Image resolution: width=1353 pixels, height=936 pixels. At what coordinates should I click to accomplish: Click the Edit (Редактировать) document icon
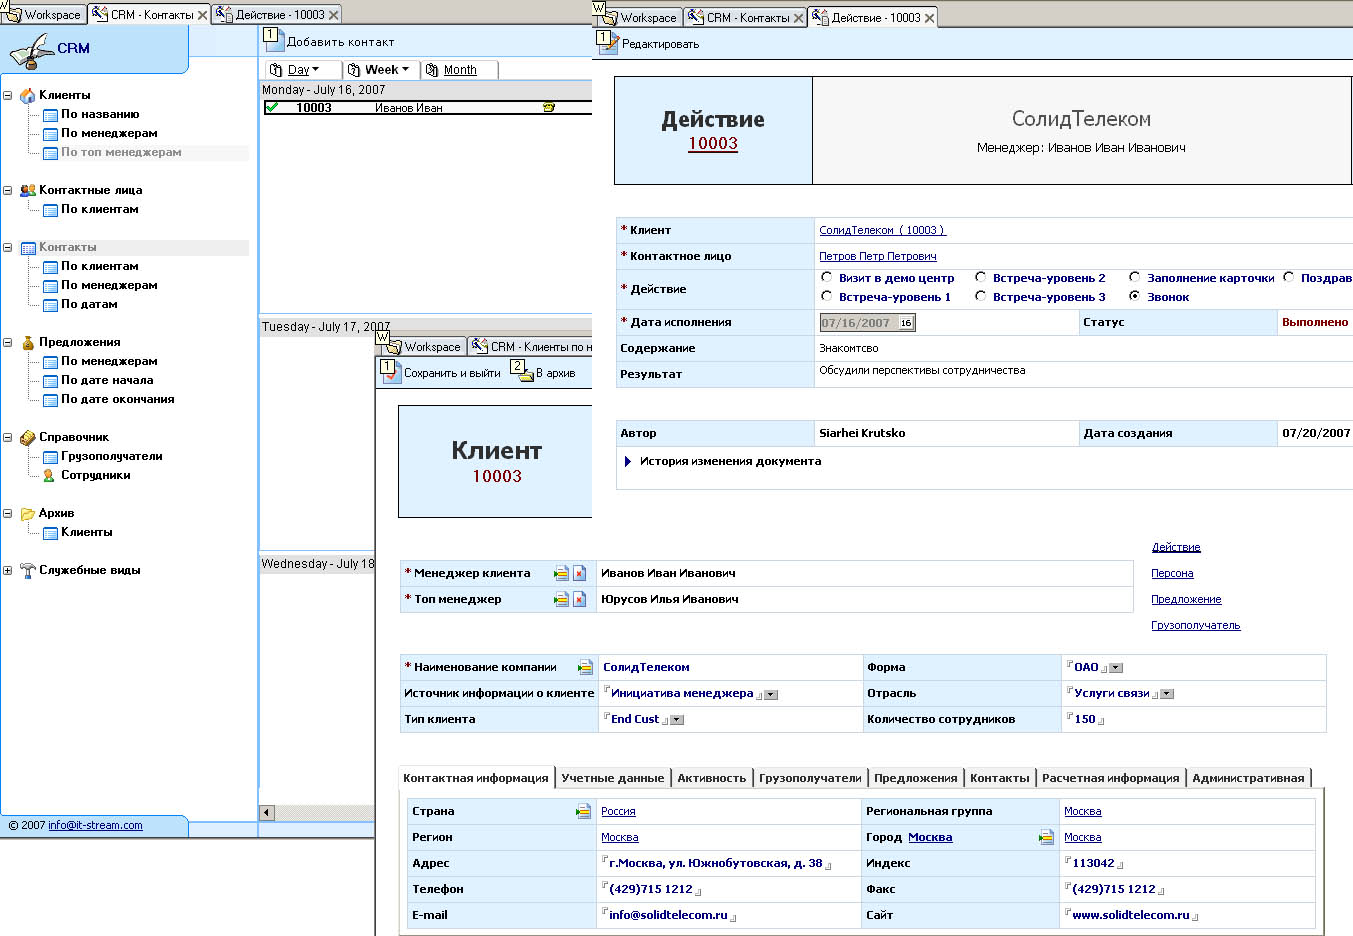click(x=606, y=43)
